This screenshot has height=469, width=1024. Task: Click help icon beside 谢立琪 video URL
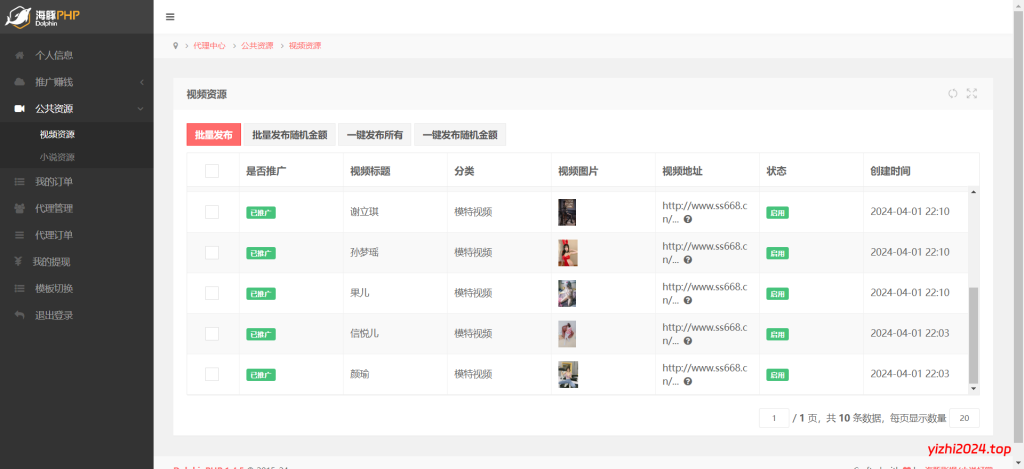coord(688,218)
